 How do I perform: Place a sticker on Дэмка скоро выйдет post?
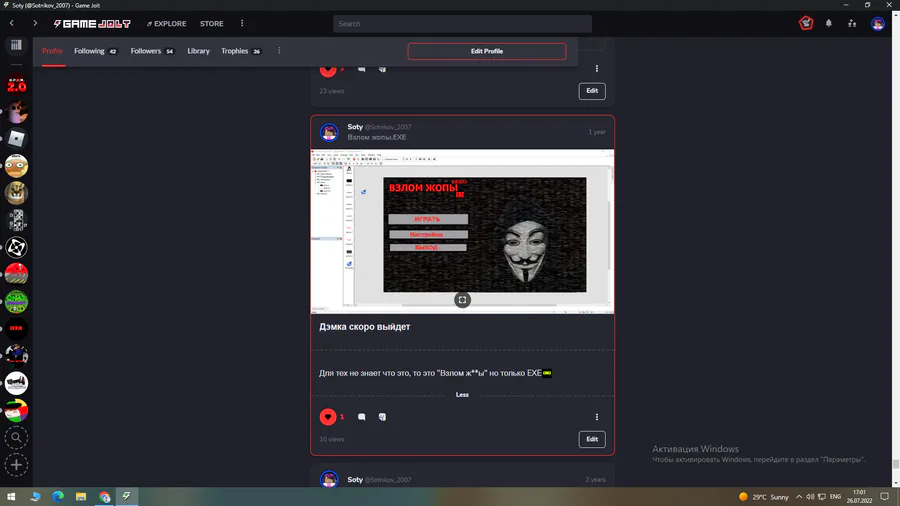382,417
